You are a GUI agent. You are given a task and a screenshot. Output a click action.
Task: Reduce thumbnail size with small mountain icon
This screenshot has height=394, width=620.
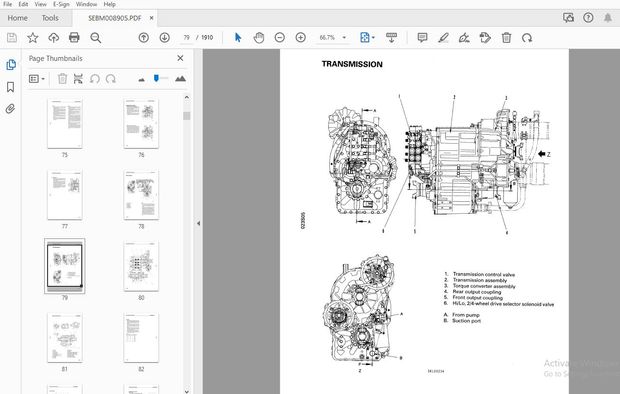tap(141, 80)
